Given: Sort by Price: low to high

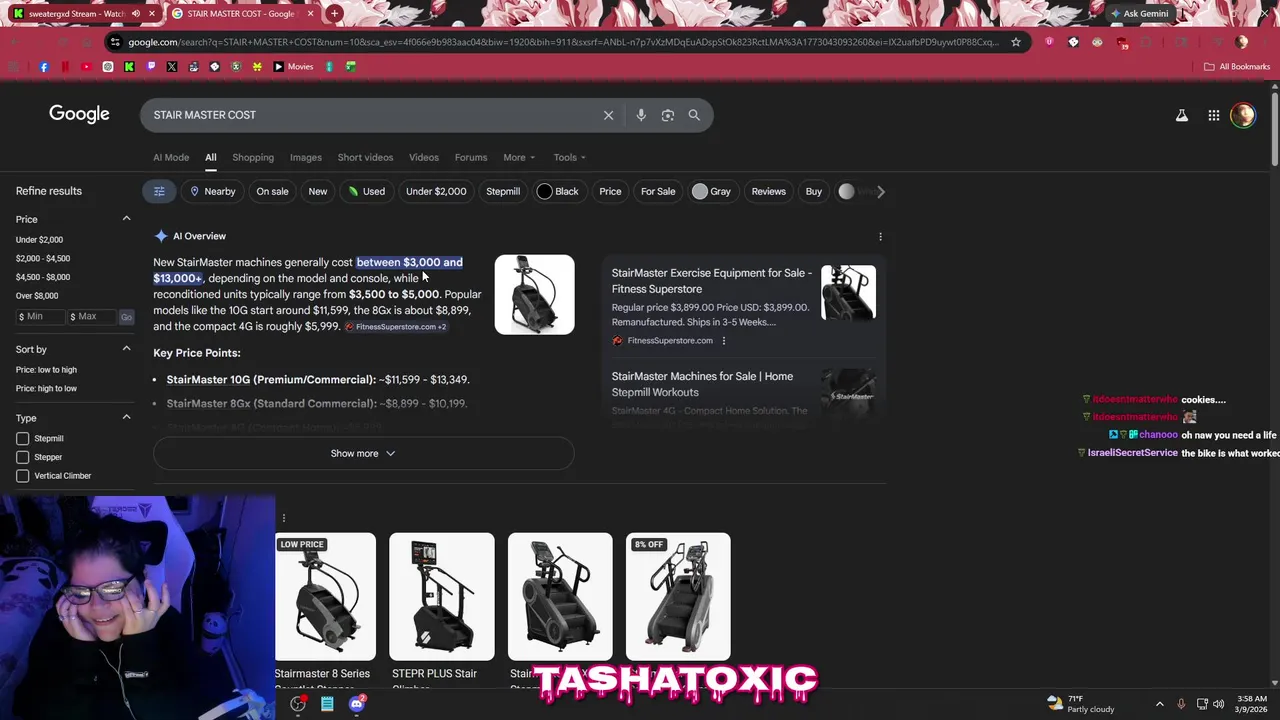Looking at the screenshot, I should (x=46, y=370).
